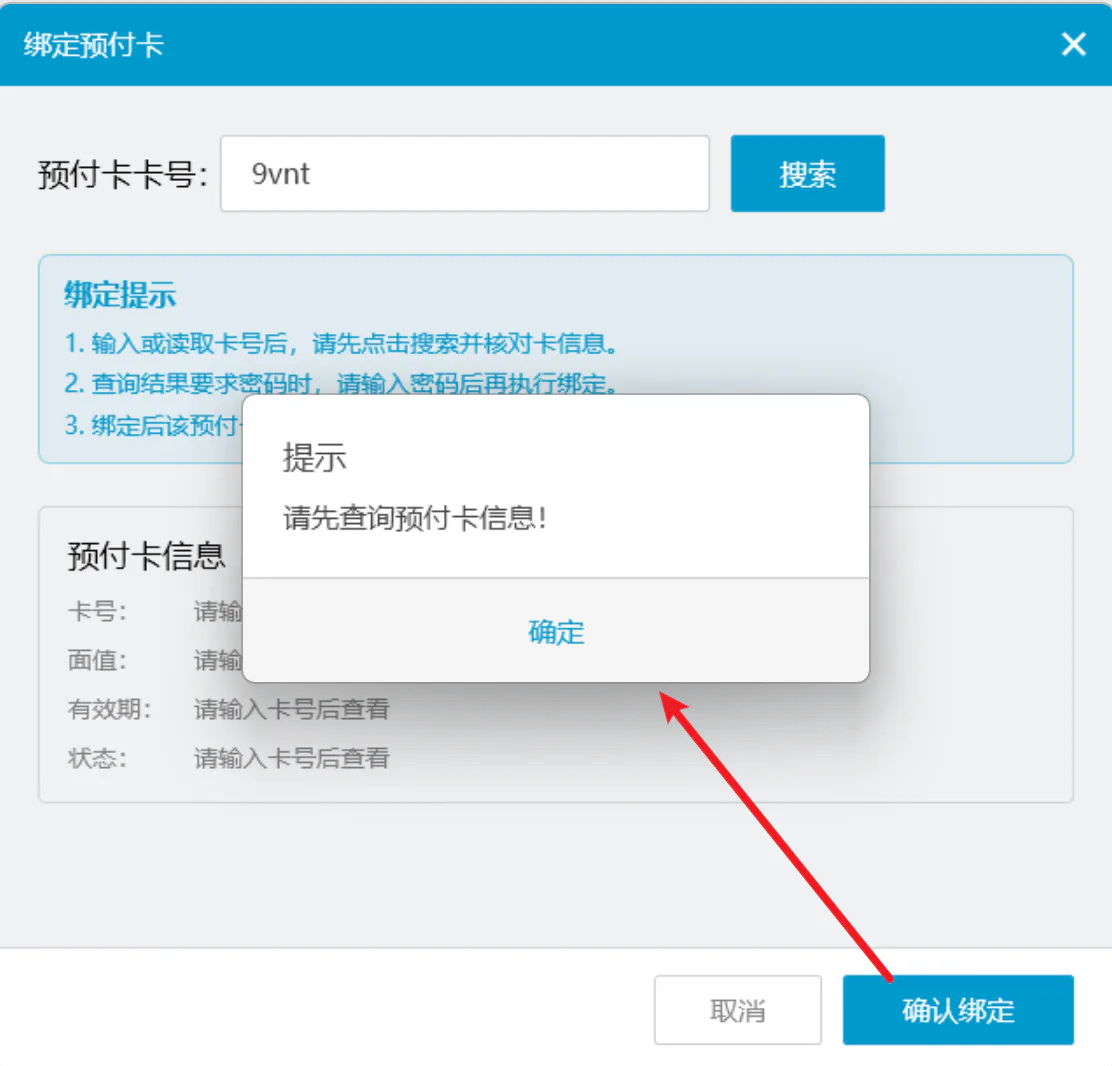Click the 预付卡信息 section title
Viewport: 1112px width, 1066px height.
pyautogui.click(x=146, y=555)
